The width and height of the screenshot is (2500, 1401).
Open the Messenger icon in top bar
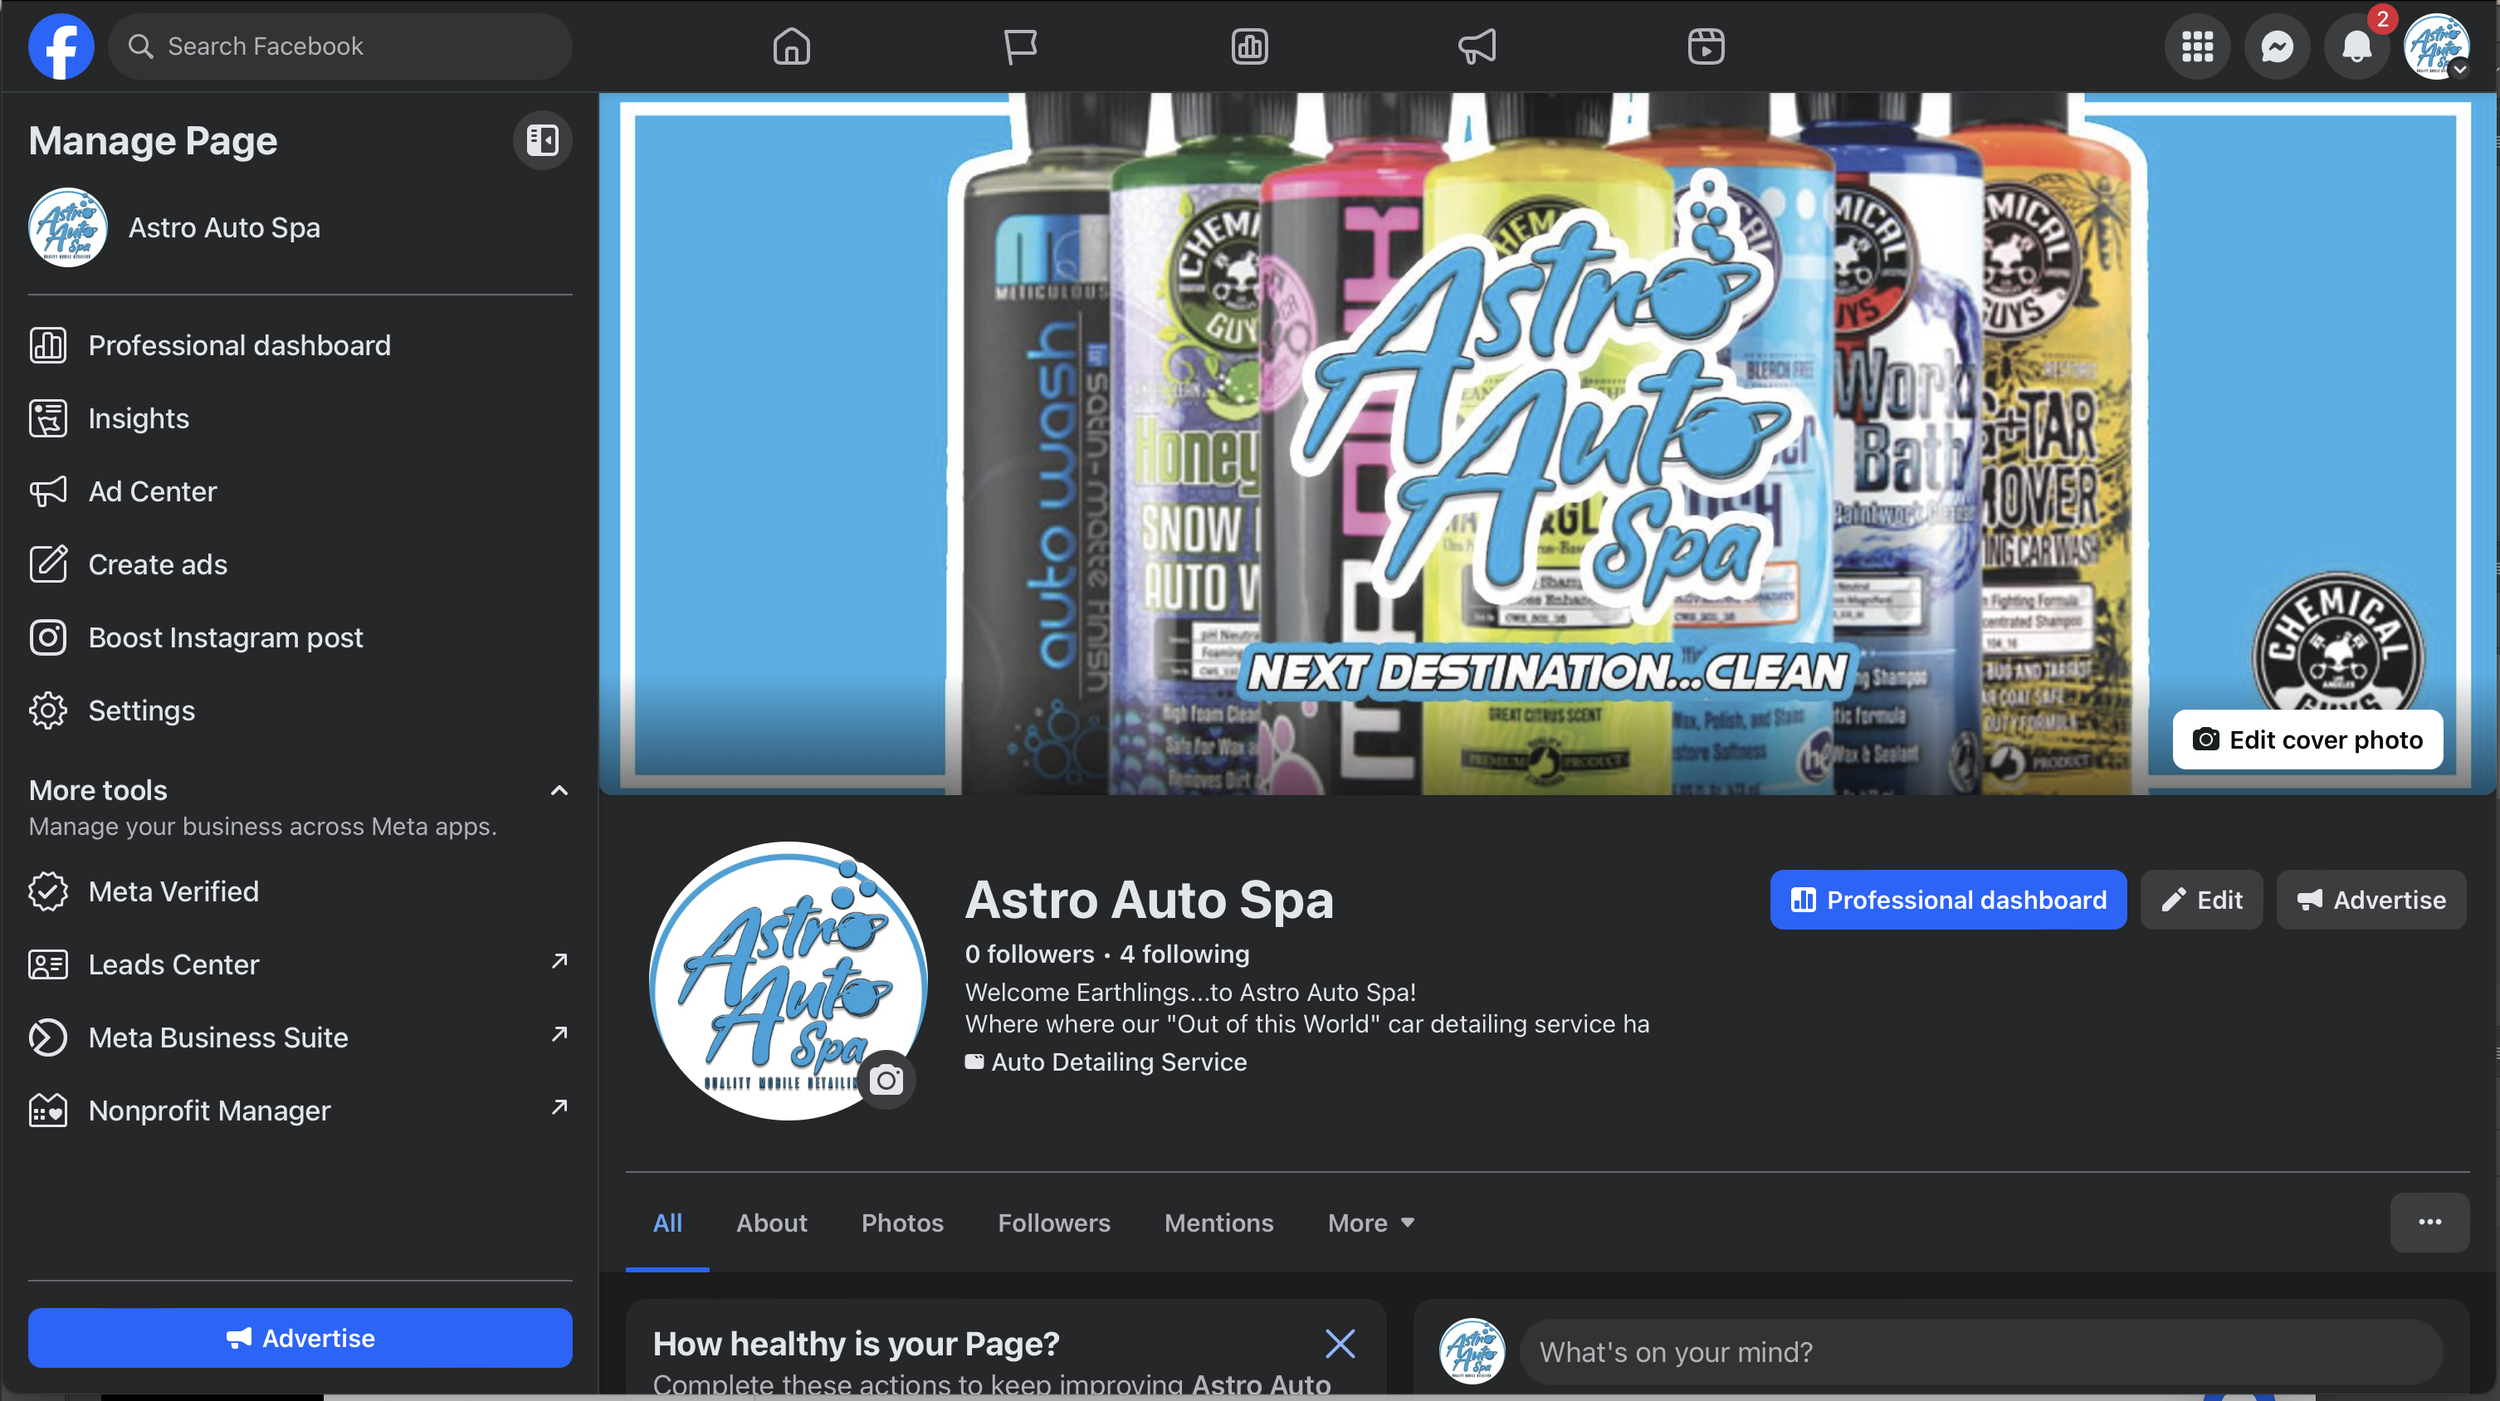(2276, 46)
